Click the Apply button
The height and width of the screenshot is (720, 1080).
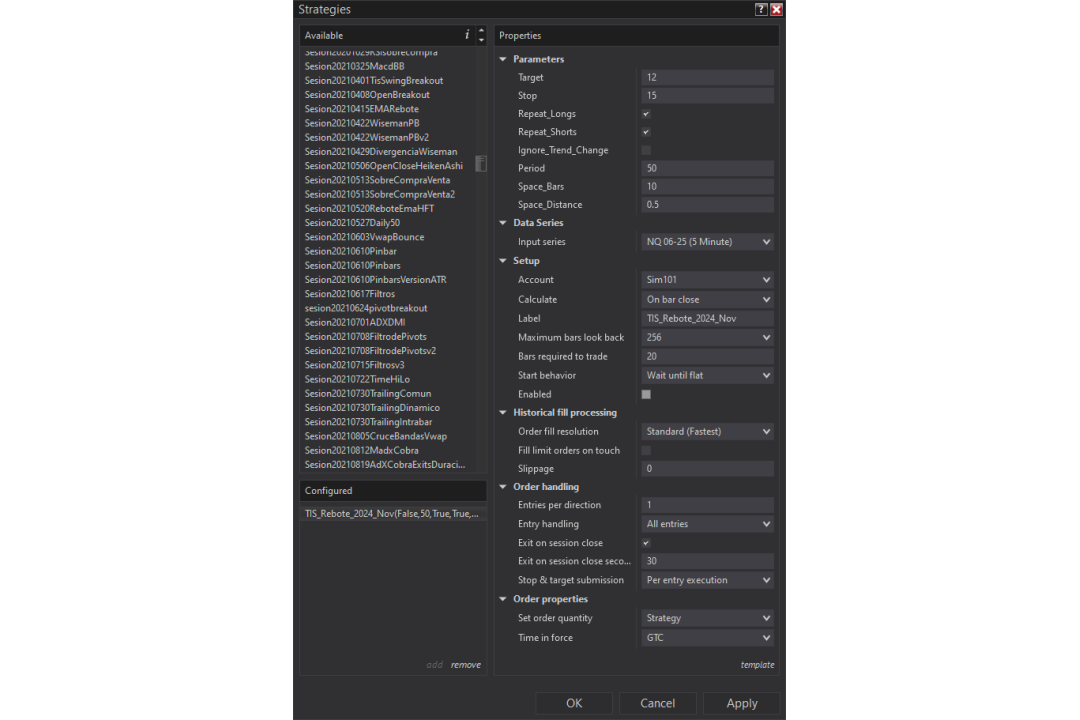742,703
